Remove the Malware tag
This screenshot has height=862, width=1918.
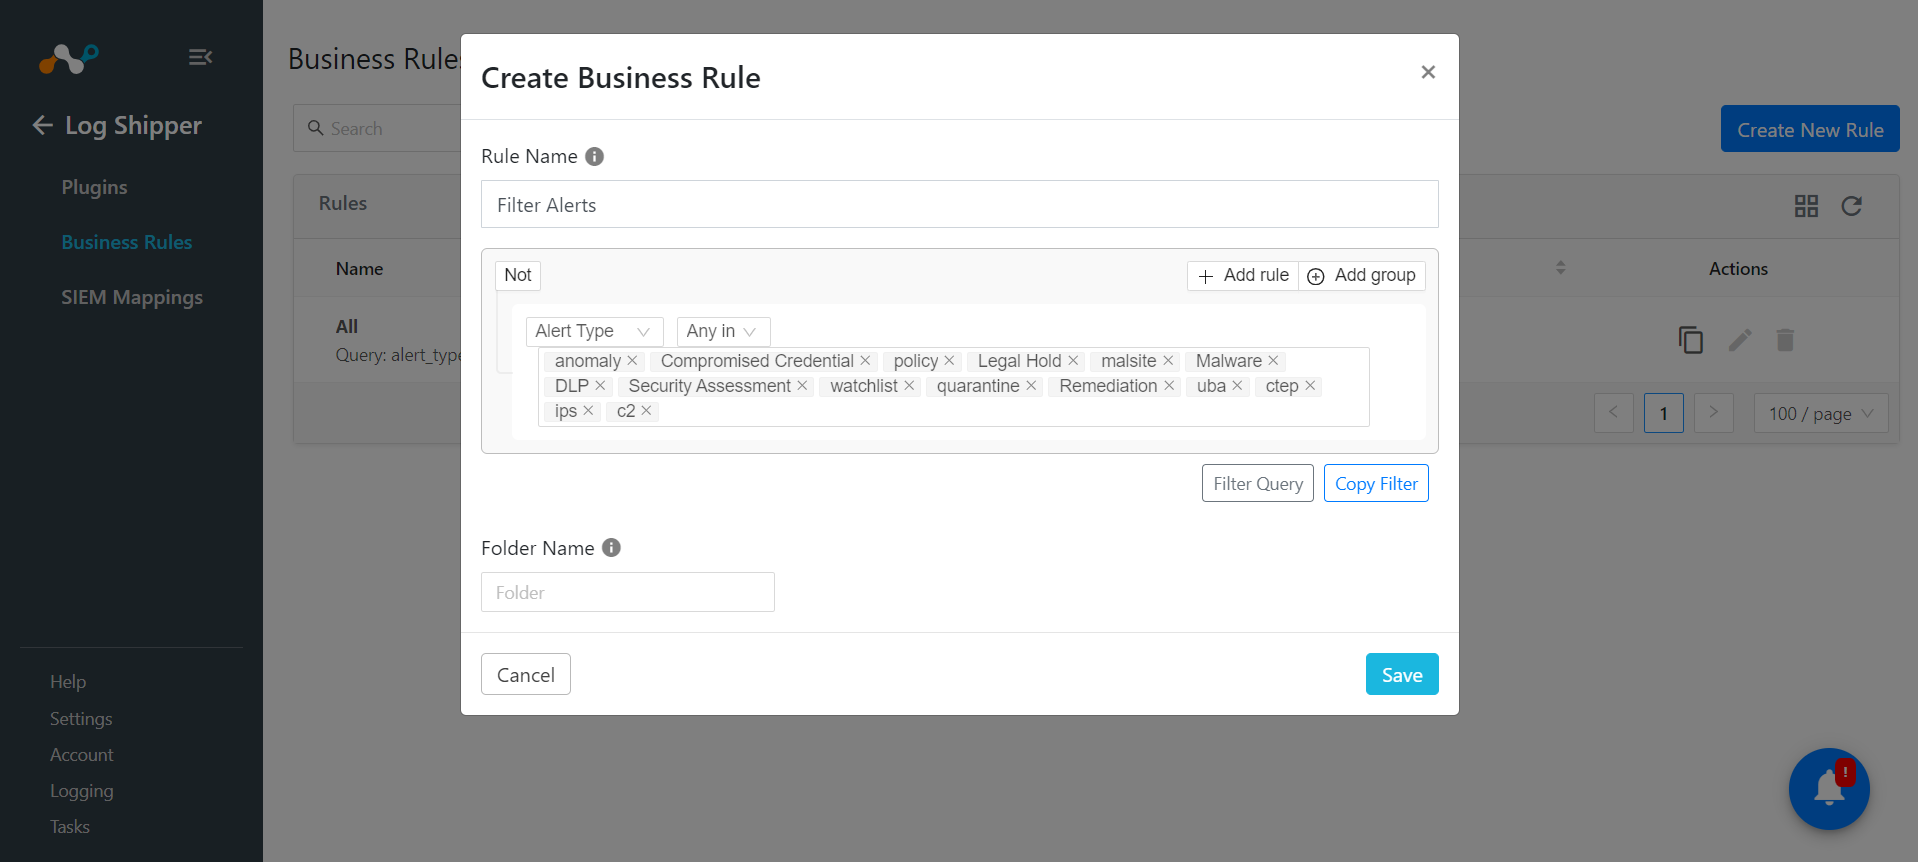1273,361
